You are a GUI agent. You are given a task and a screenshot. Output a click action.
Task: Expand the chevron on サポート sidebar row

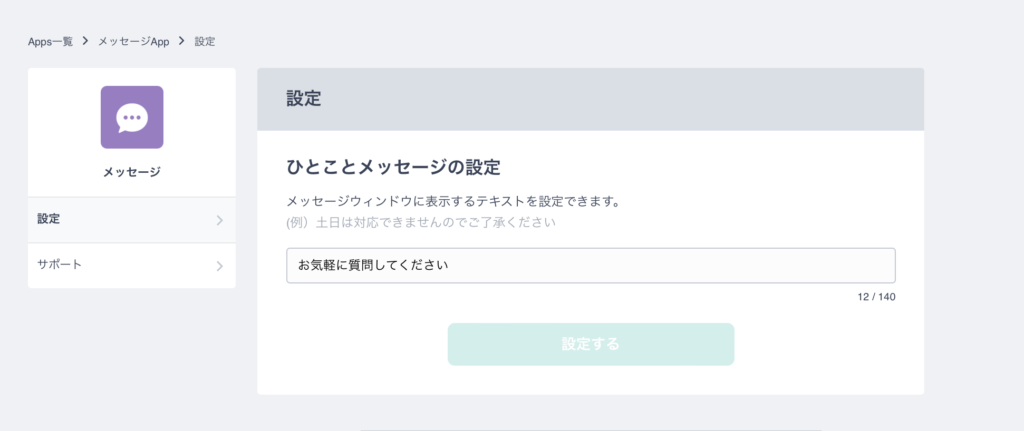pyautogui.click(x=219, y=266)
